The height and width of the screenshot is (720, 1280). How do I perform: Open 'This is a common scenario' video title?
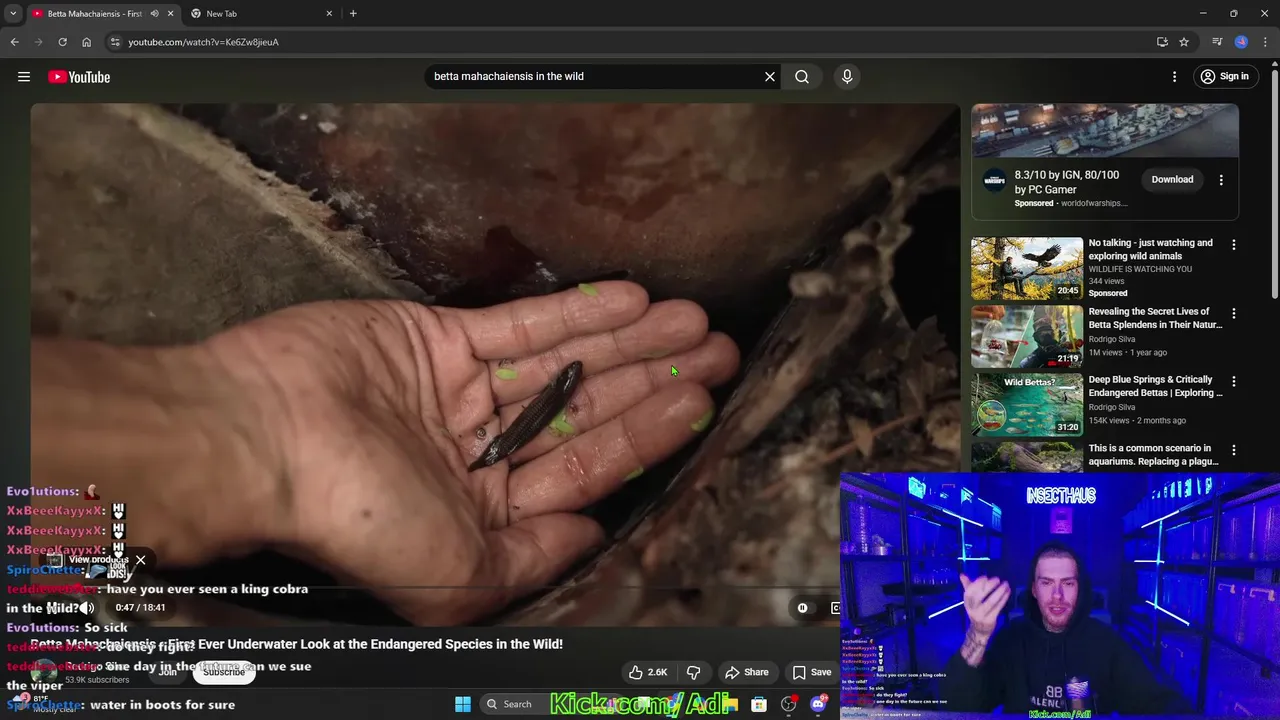(x=1153, y=455)
